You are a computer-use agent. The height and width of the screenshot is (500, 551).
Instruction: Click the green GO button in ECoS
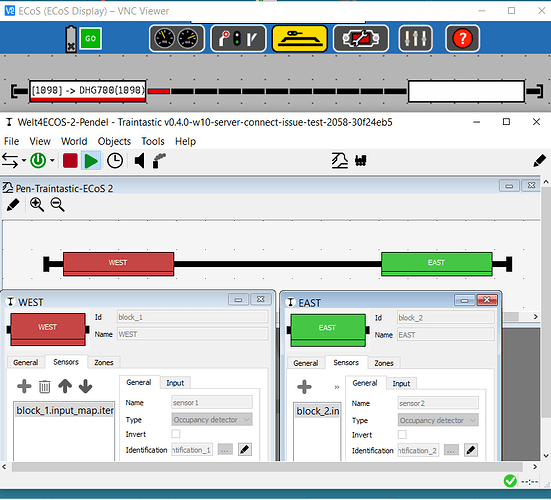coord(90,38)
